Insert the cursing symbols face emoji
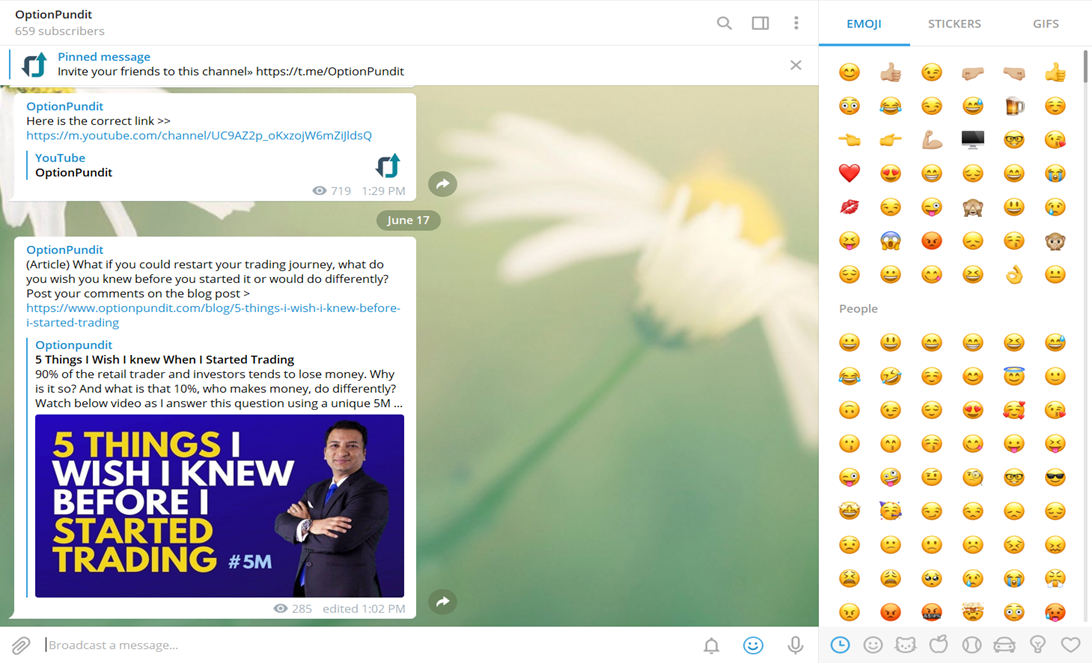 pyautogui.click(x=932, y=612)
